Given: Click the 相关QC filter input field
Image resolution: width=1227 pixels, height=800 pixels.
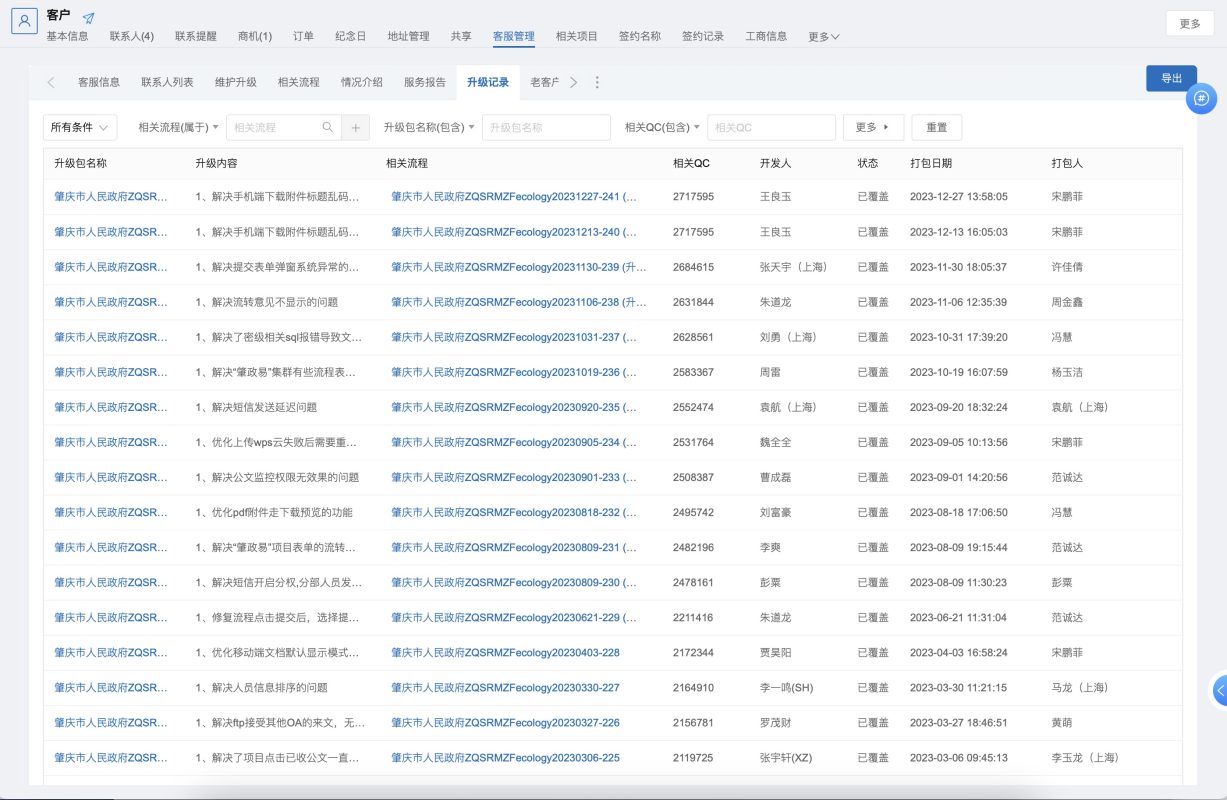Looking at the screenshot, I should click(x=770, y=128).
